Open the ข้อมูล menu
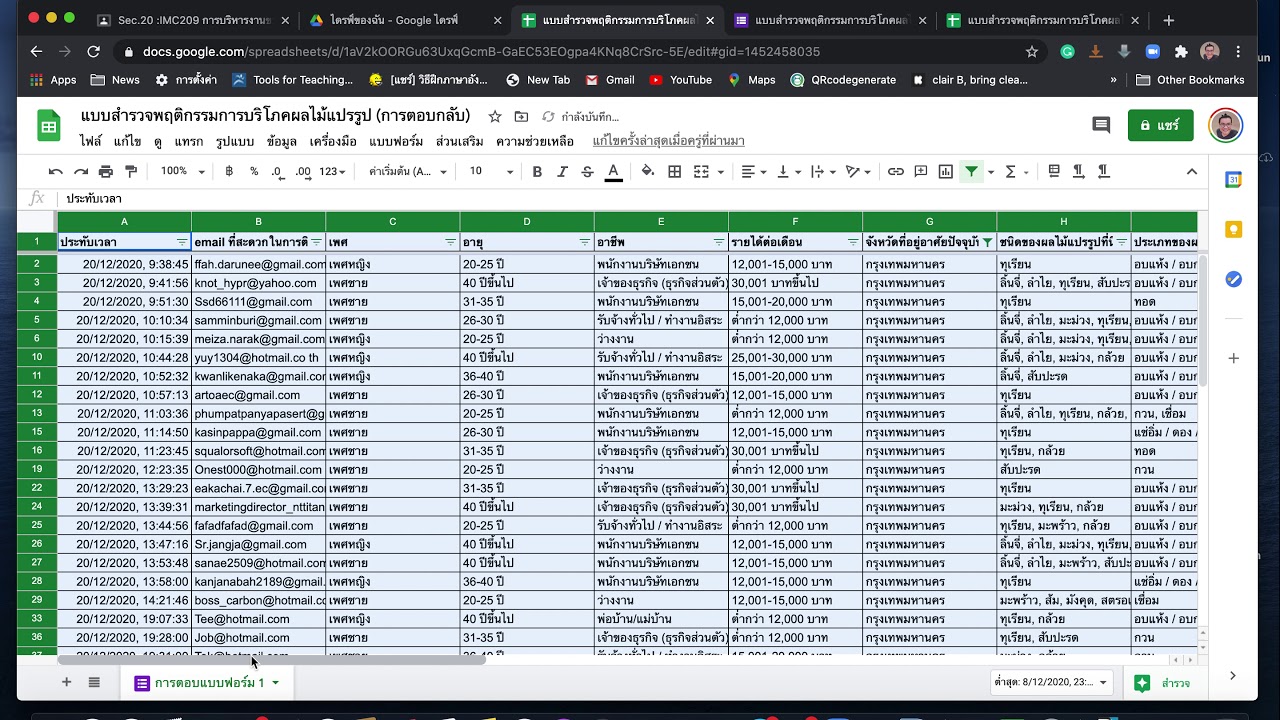 click(x=282, y=142)
